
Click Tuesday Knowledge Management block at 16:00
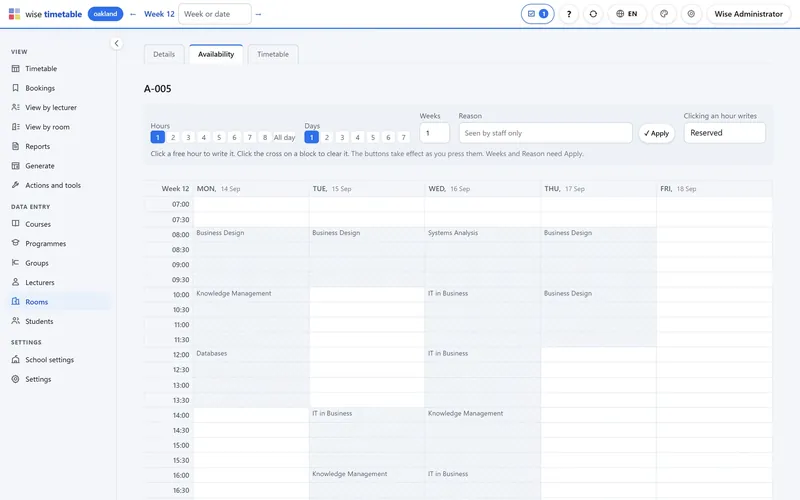367,484
